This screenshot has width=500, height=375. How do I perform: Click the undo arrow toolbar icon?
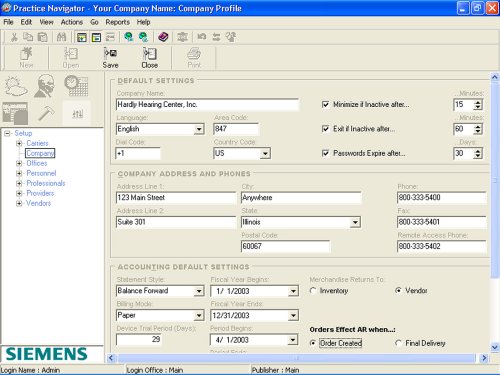pos(201,37)
